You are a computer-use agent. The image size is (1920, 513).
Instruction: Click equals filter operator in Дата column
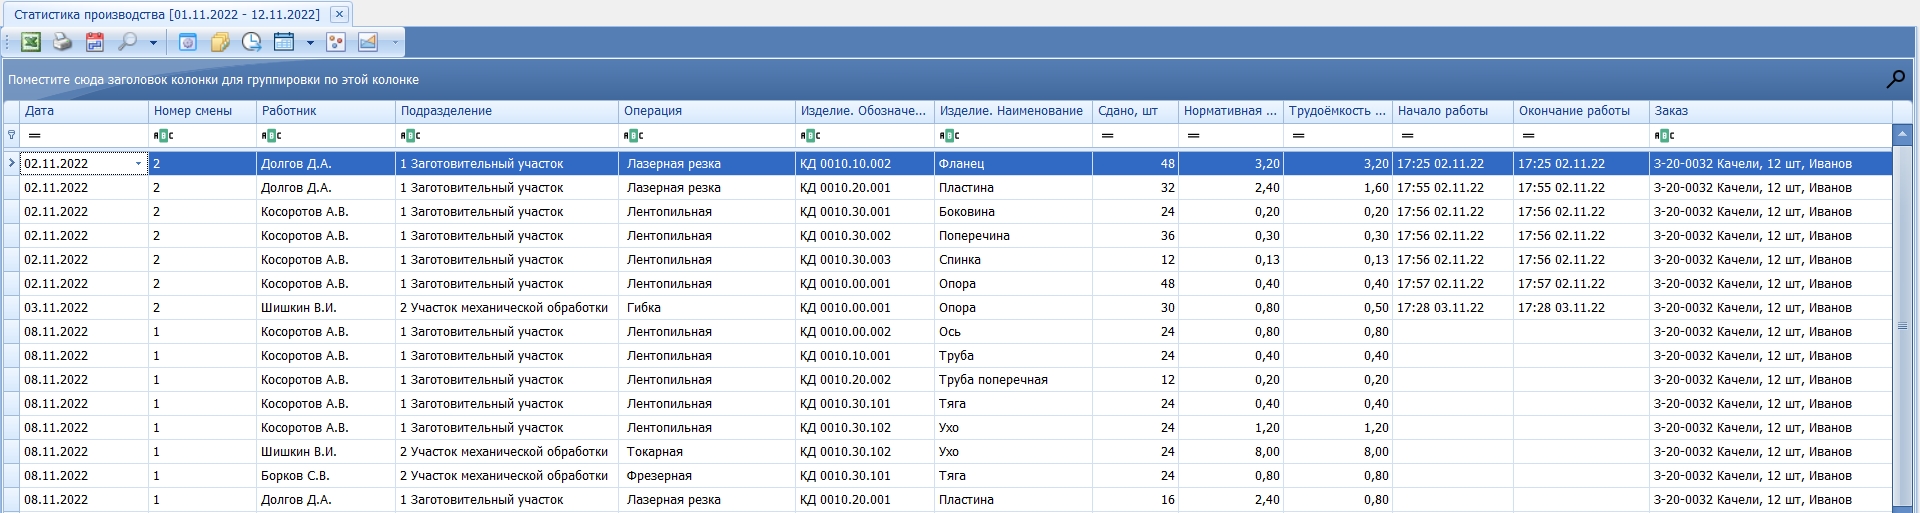point(35,135)
